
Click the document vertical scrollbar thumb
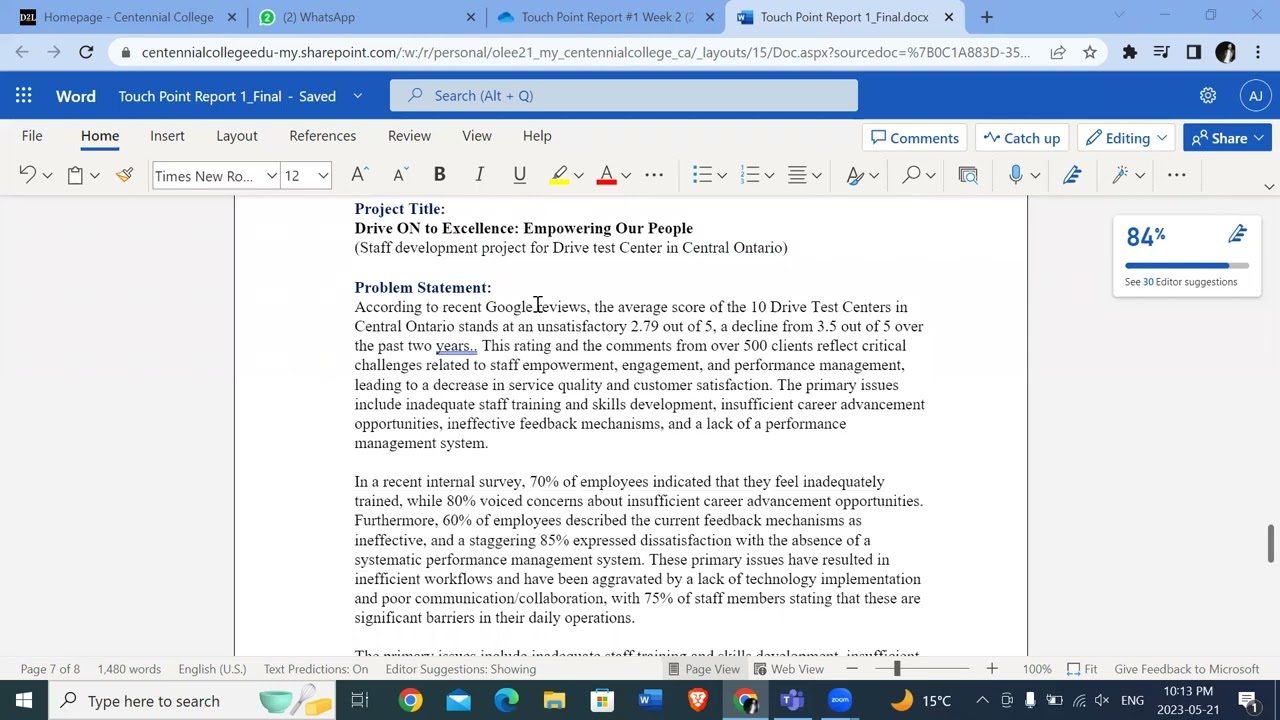pyautogui.click(x=1271, y=543)
